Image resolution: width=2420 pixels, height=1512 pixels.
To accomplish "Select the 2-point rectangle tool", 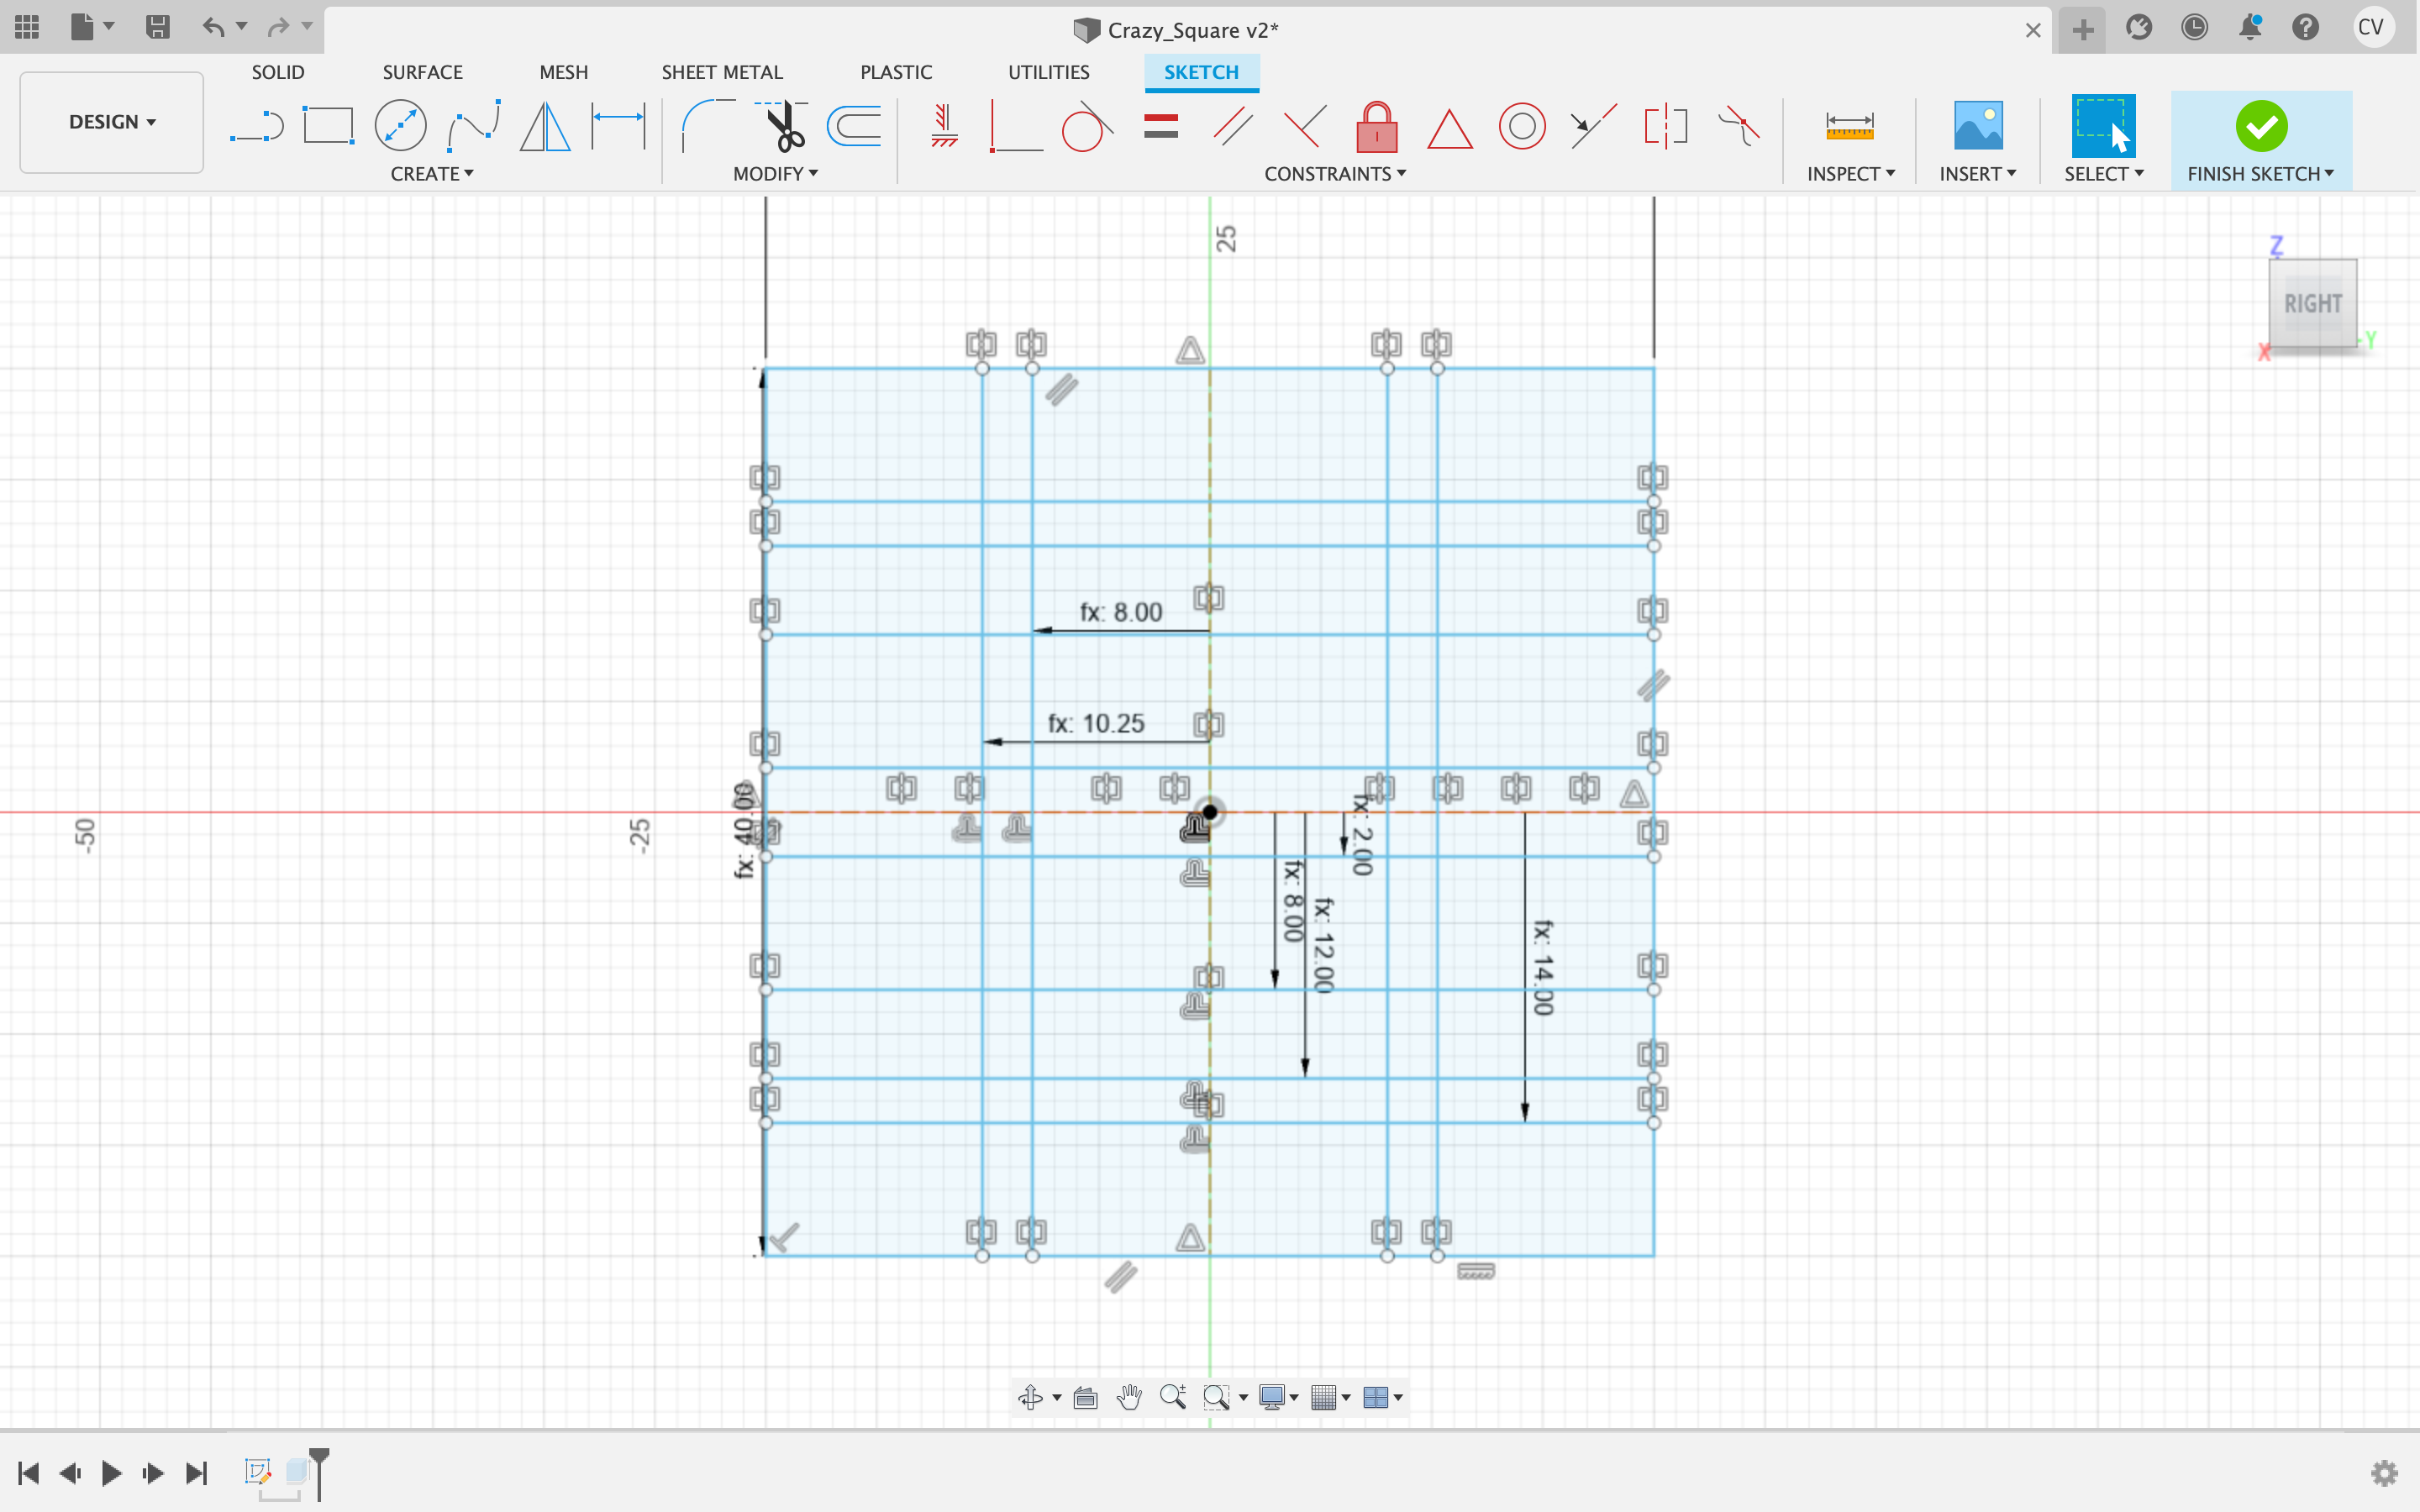I will [328, 126].
